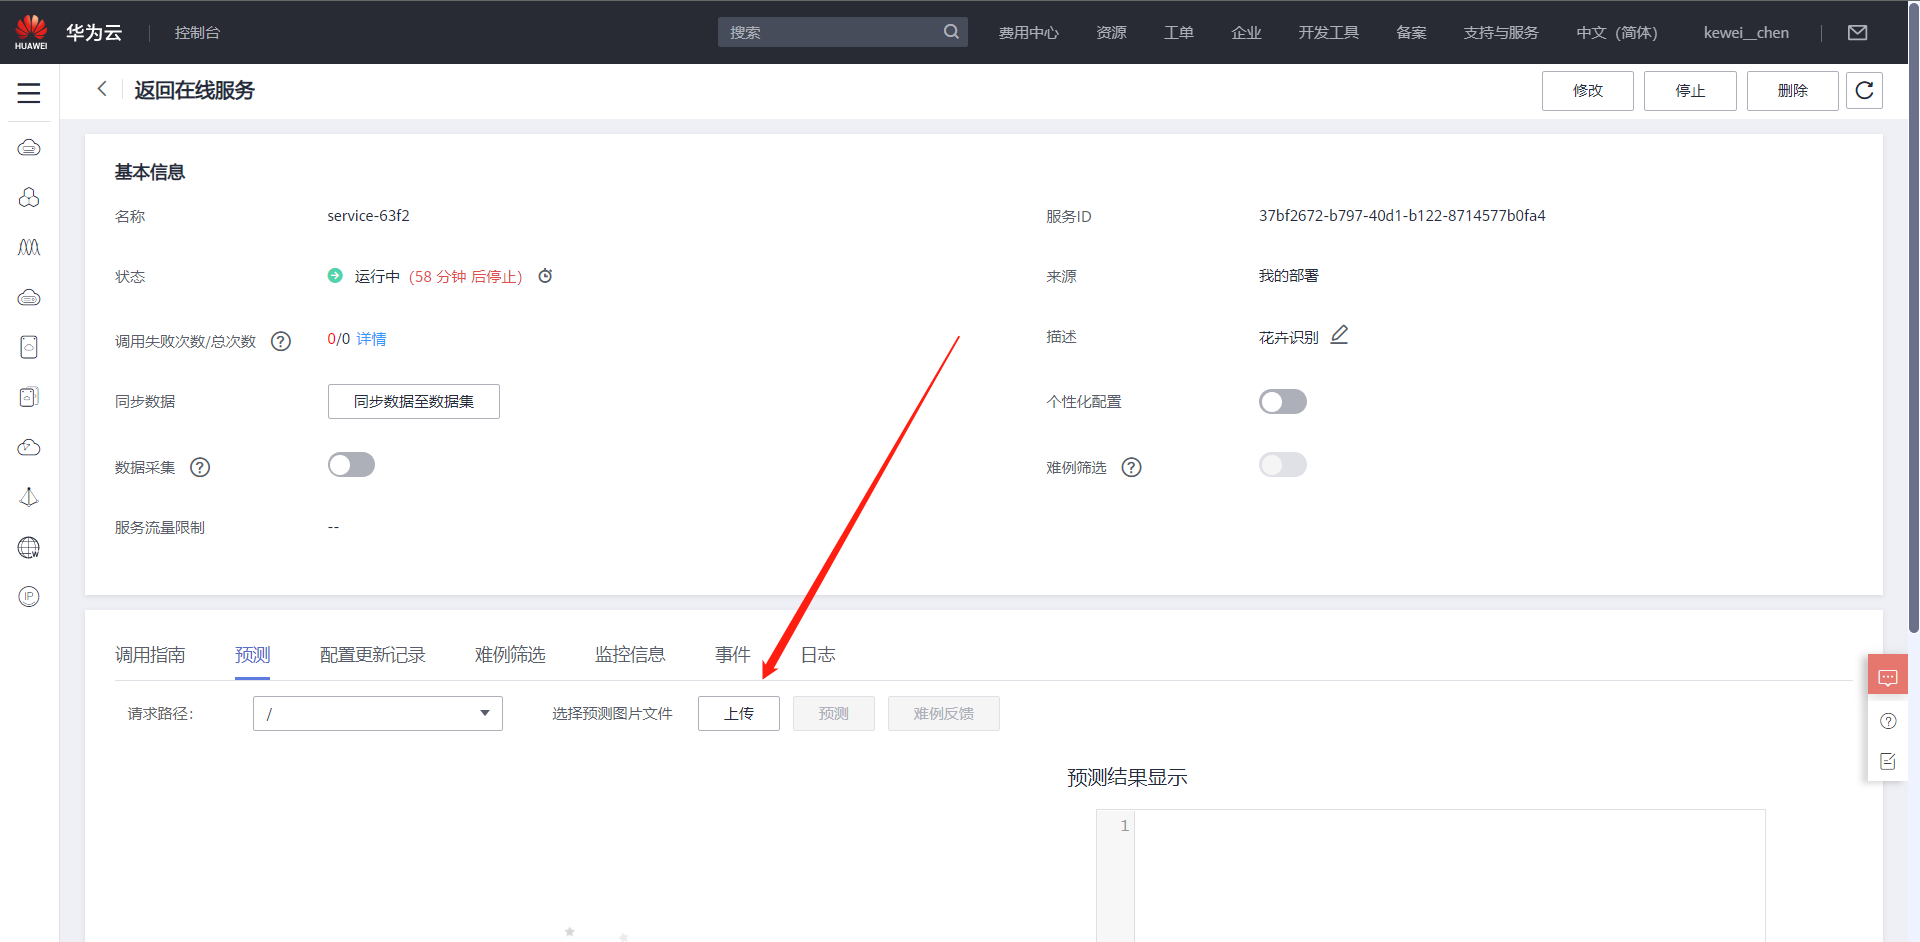This screenshot has height=942, width=1920.
Task: Open 备案 in top menu
Action: 1411,33
